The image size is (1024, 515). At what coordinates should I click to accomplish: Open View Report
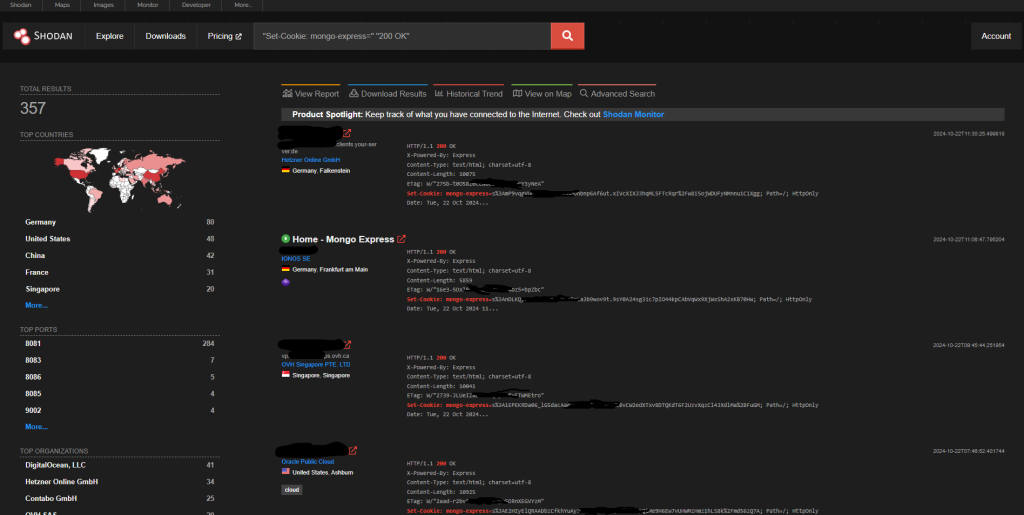pos(311,93)
